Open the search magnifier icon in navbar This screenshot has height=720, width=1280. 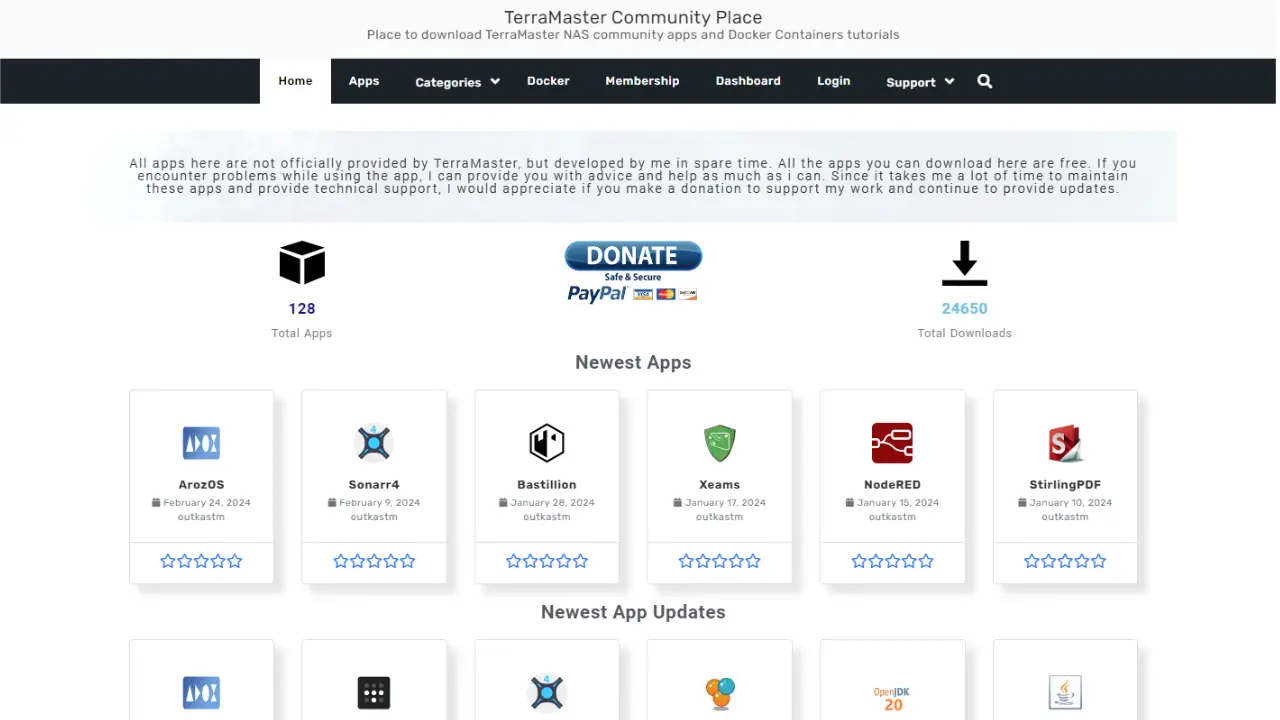coord(985,81)
